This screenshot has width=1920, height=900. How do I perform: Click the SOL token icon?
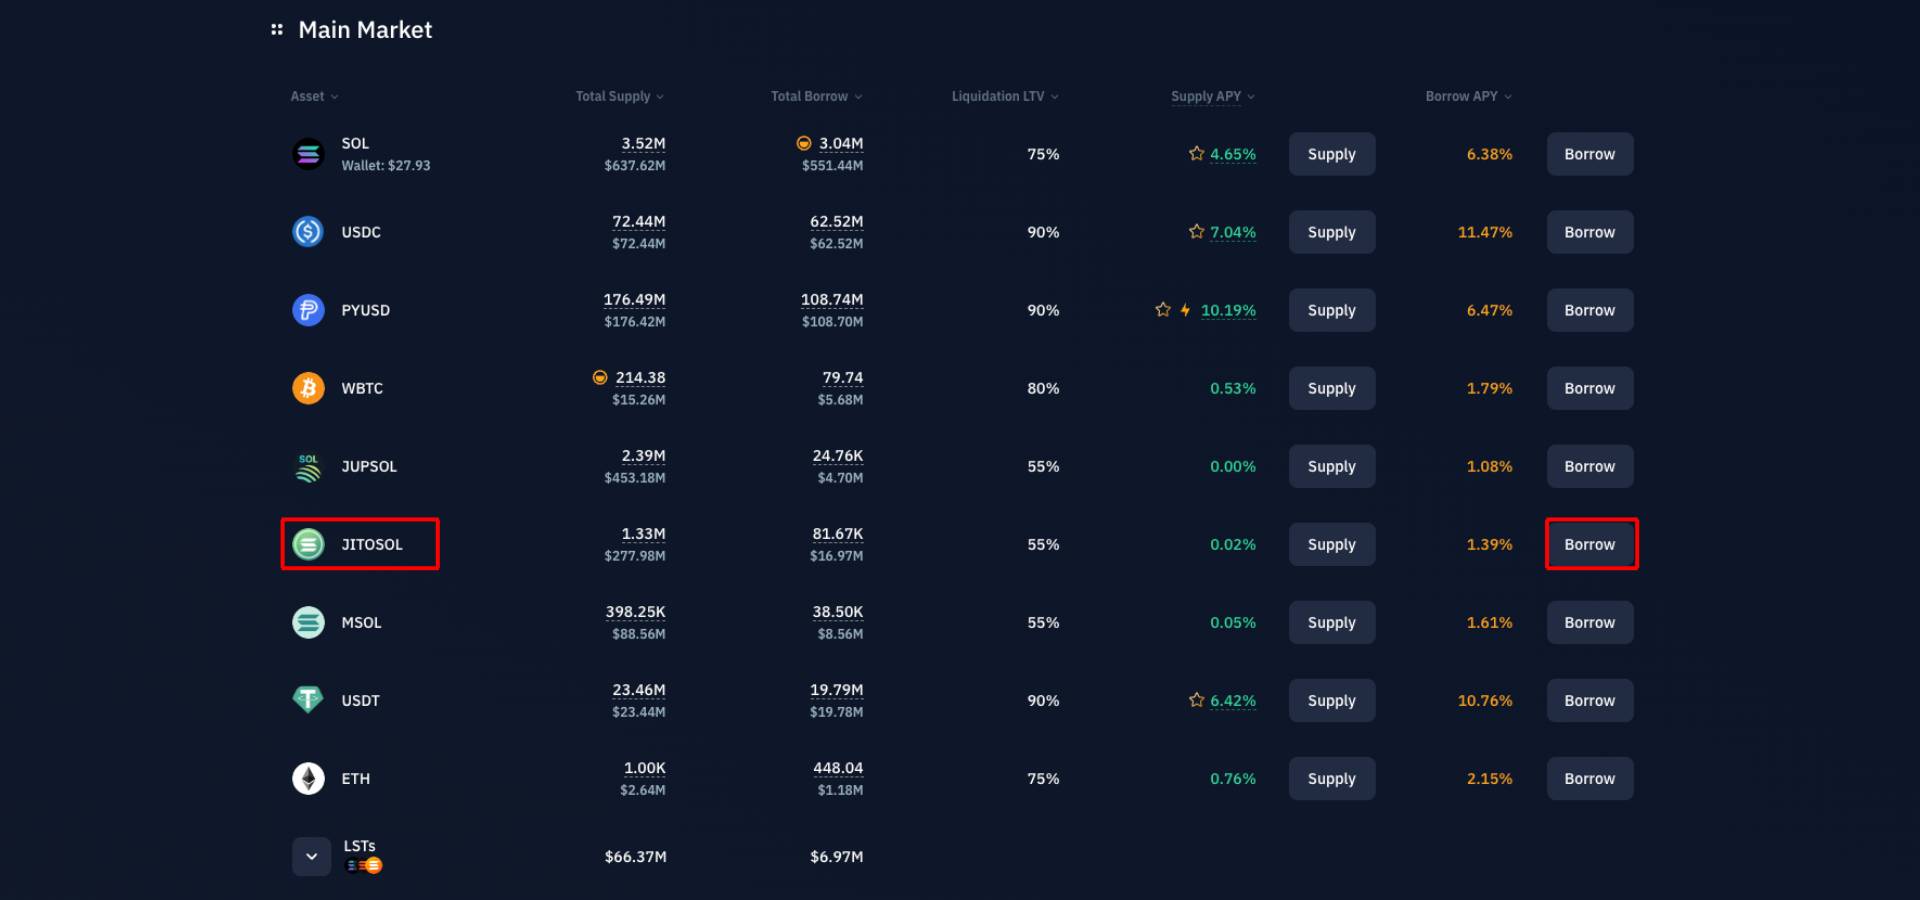click(308, 154)
